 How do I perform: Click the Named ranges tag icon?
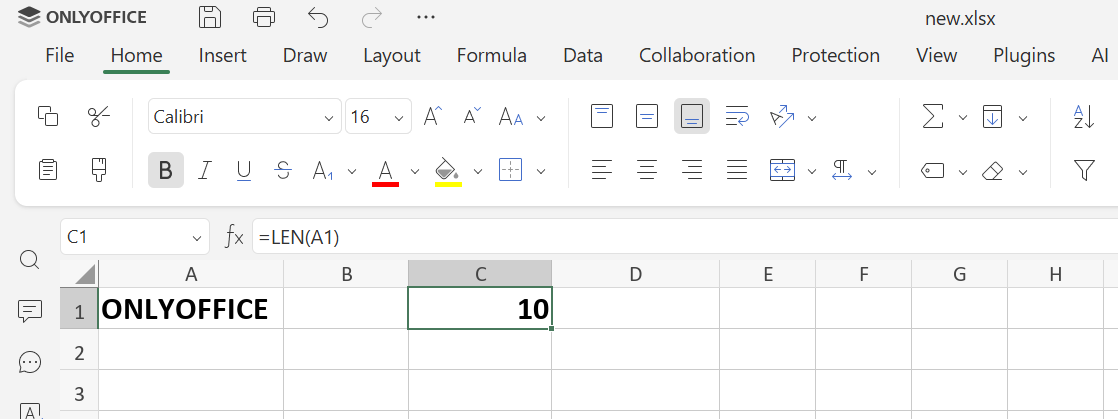[933, 170]
